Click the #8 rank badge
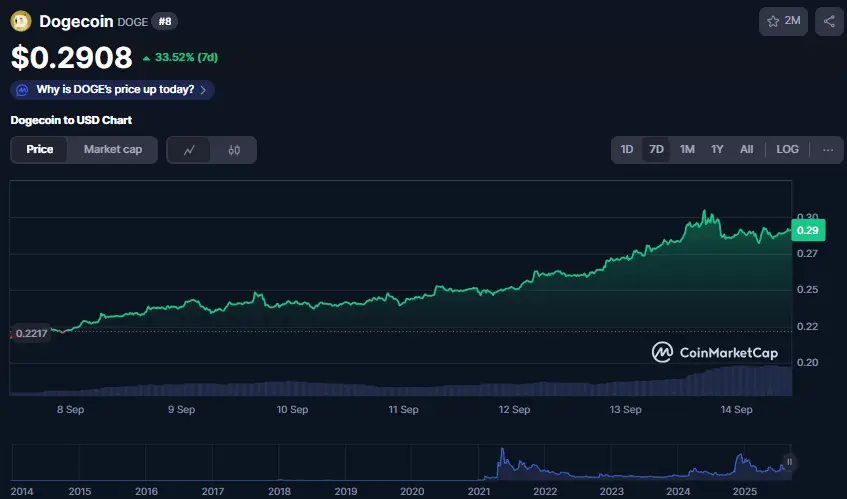The image size is (847, 499). point(165,22)
